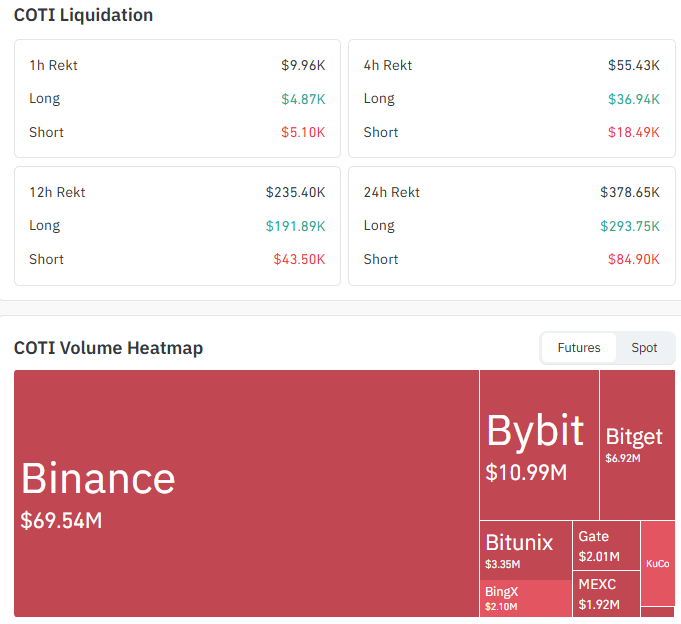
Task: Select the Gate heatmap block
Action: [x=606, y=545]
